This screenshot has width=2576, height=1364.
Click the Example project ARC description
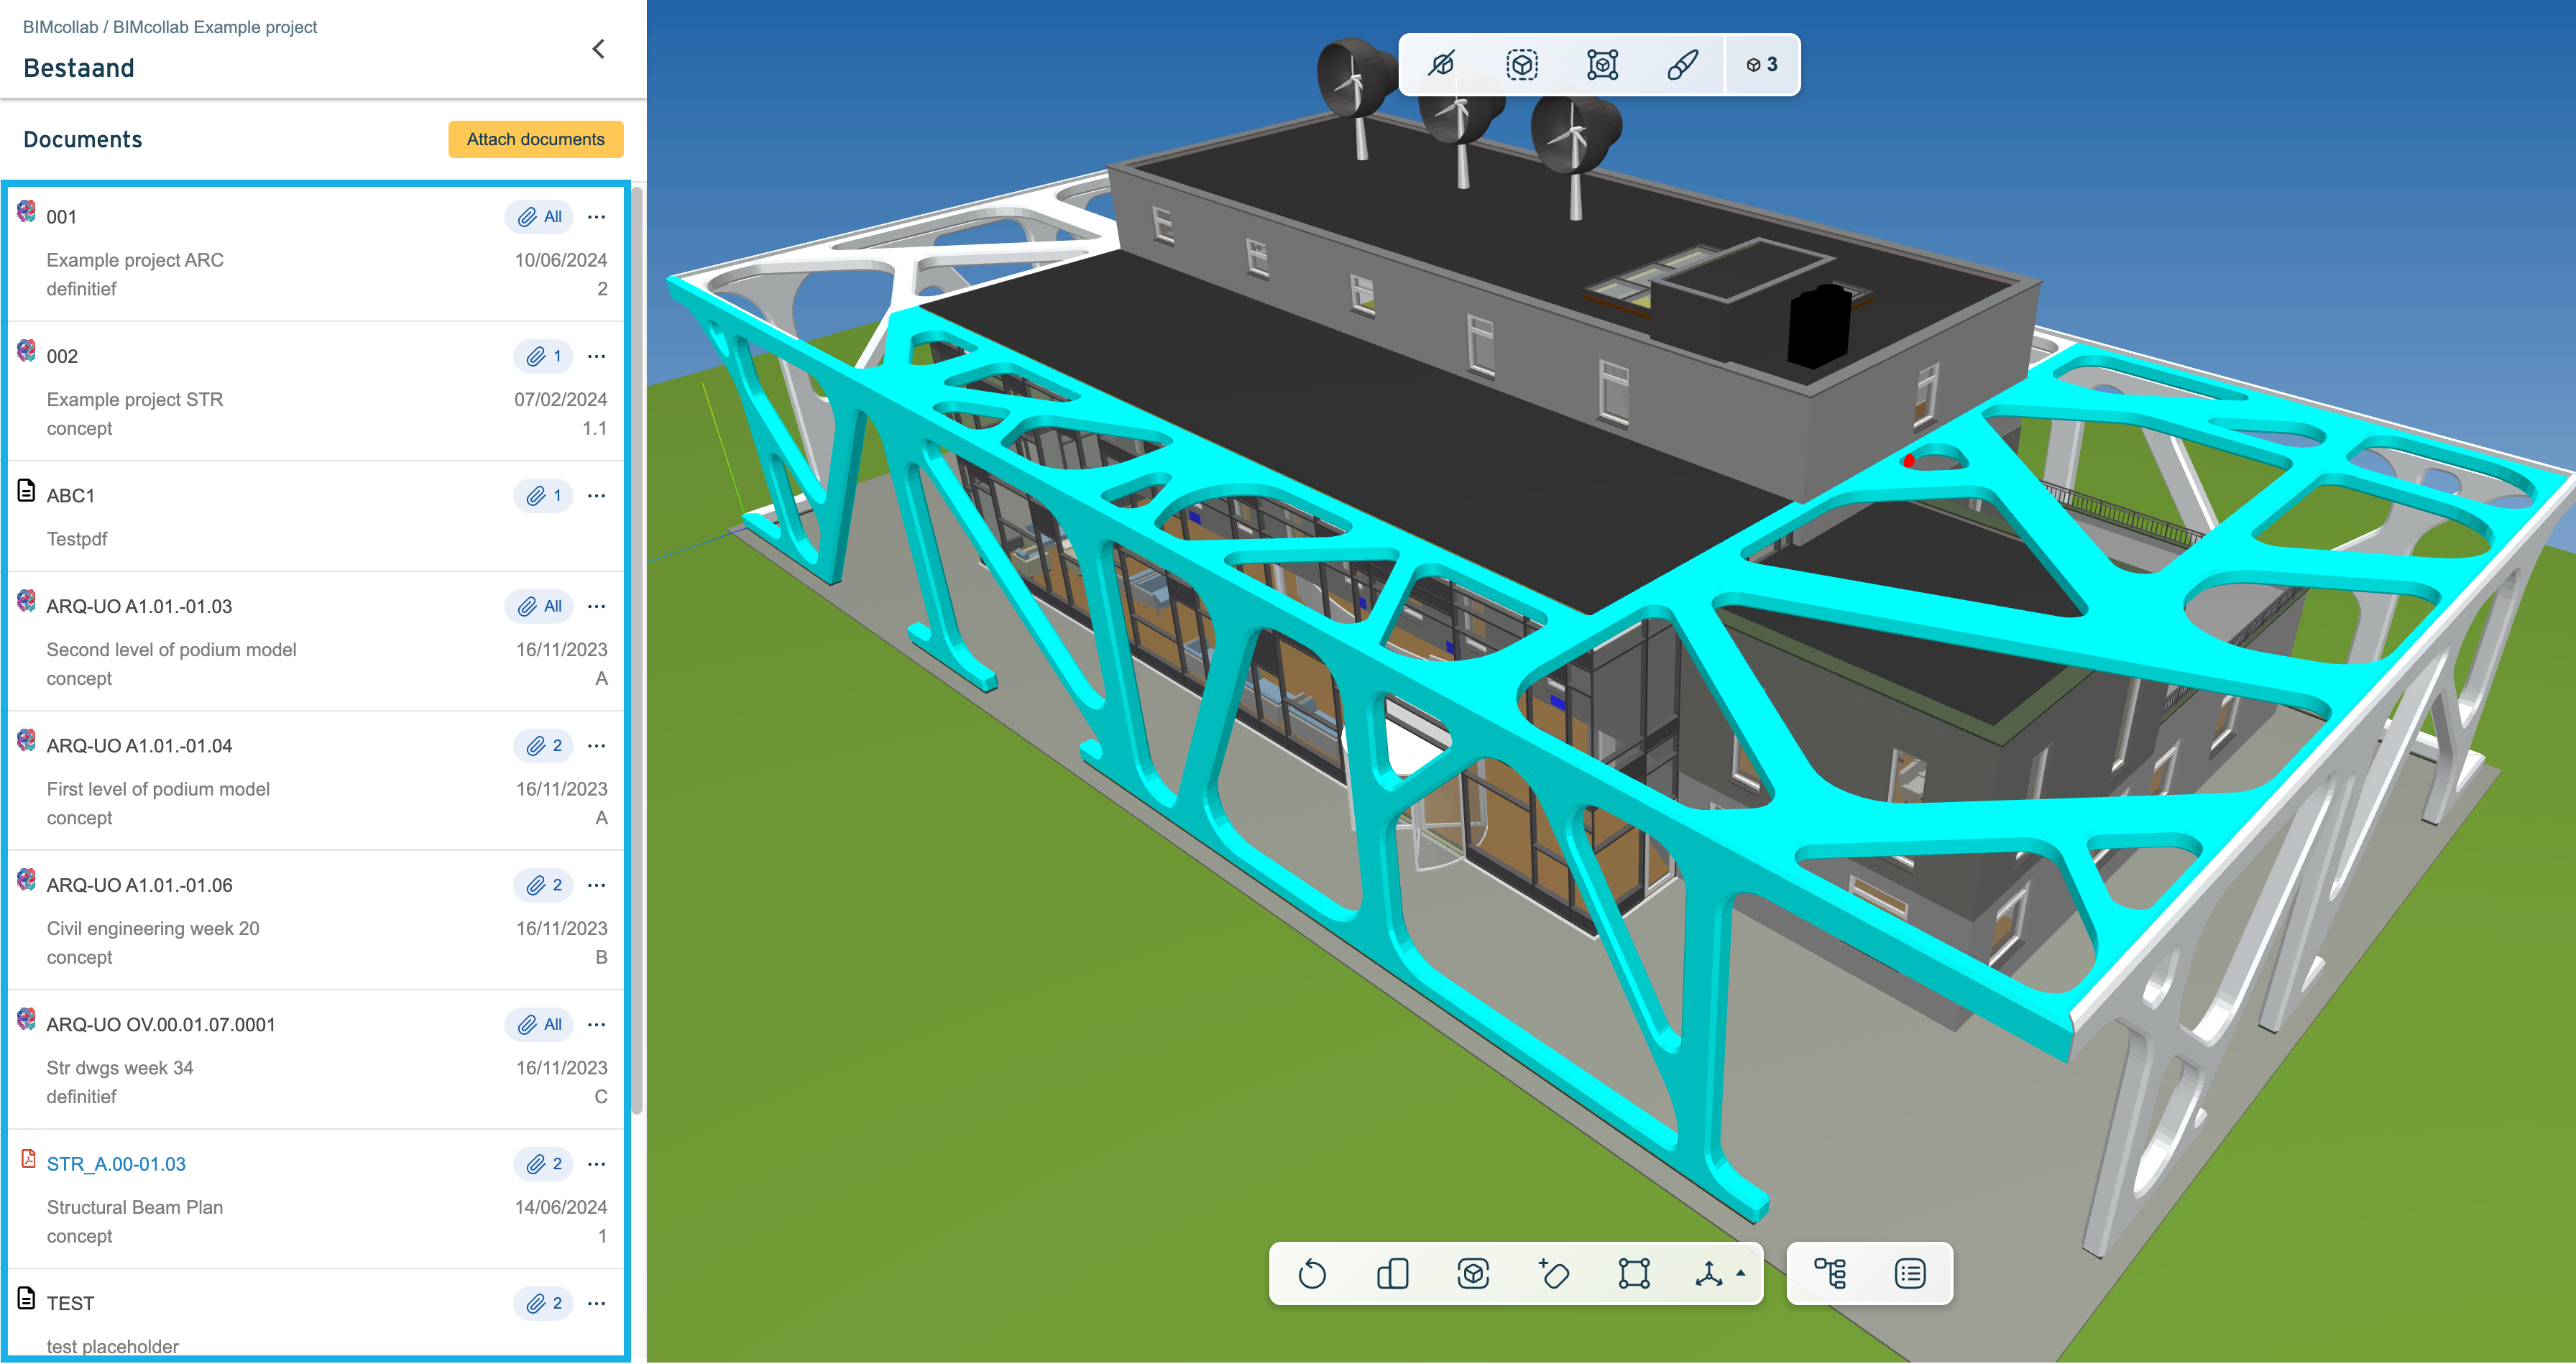135,260
